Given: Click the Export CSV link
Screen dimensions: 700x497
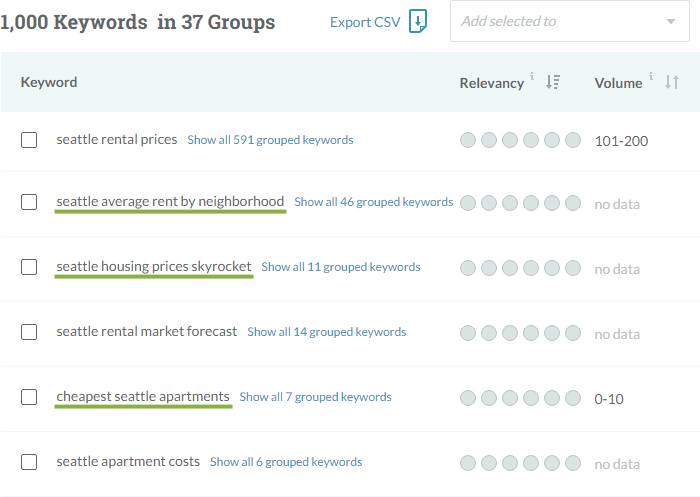Looking at the screenshot, I should pos(366,22).
